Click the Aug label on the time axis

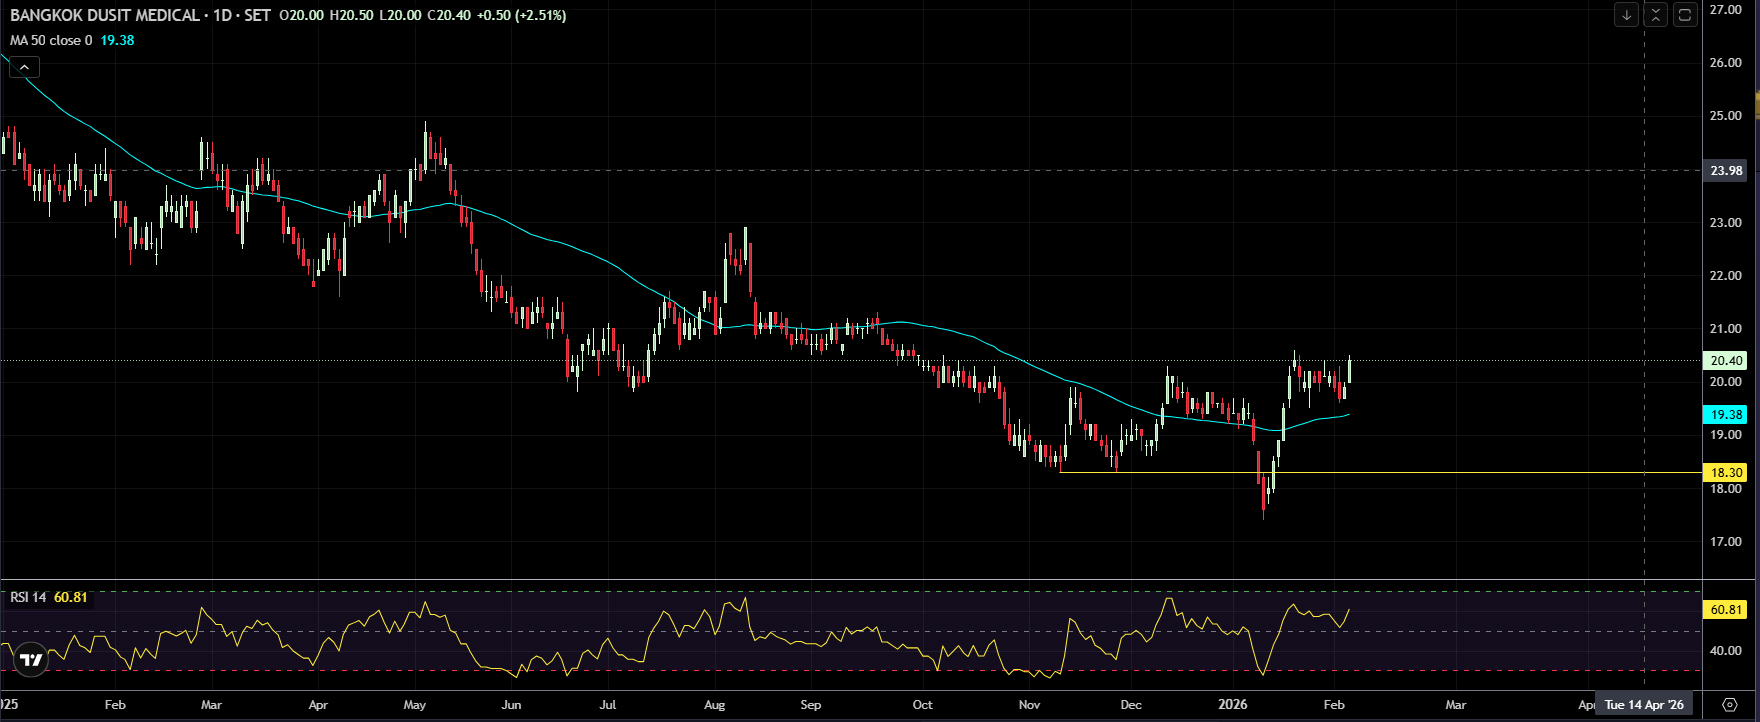click(x=714, y=705)
